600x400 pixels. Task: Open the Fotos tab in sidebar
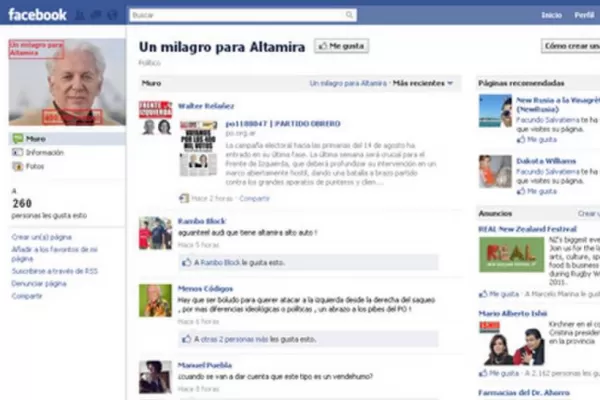(x=35, y=166)
